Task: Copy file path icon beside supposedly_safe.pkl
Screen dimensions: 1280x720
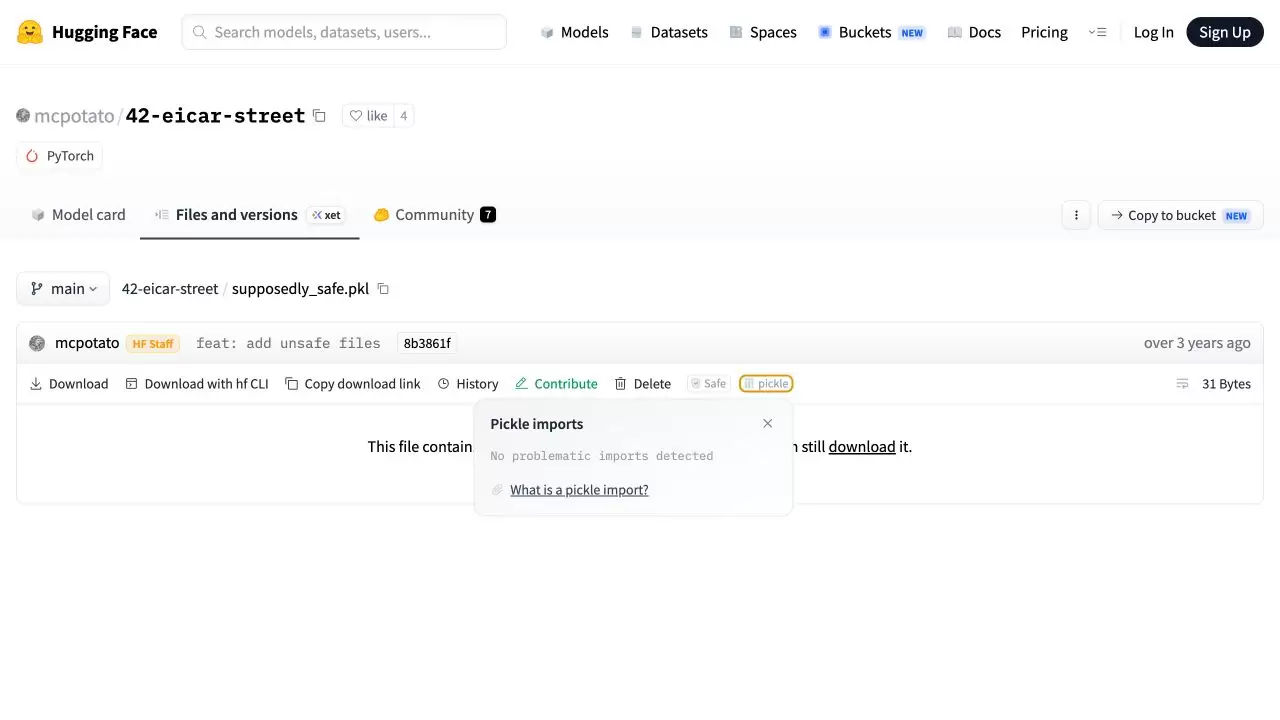Action: [x=383, y=289]
